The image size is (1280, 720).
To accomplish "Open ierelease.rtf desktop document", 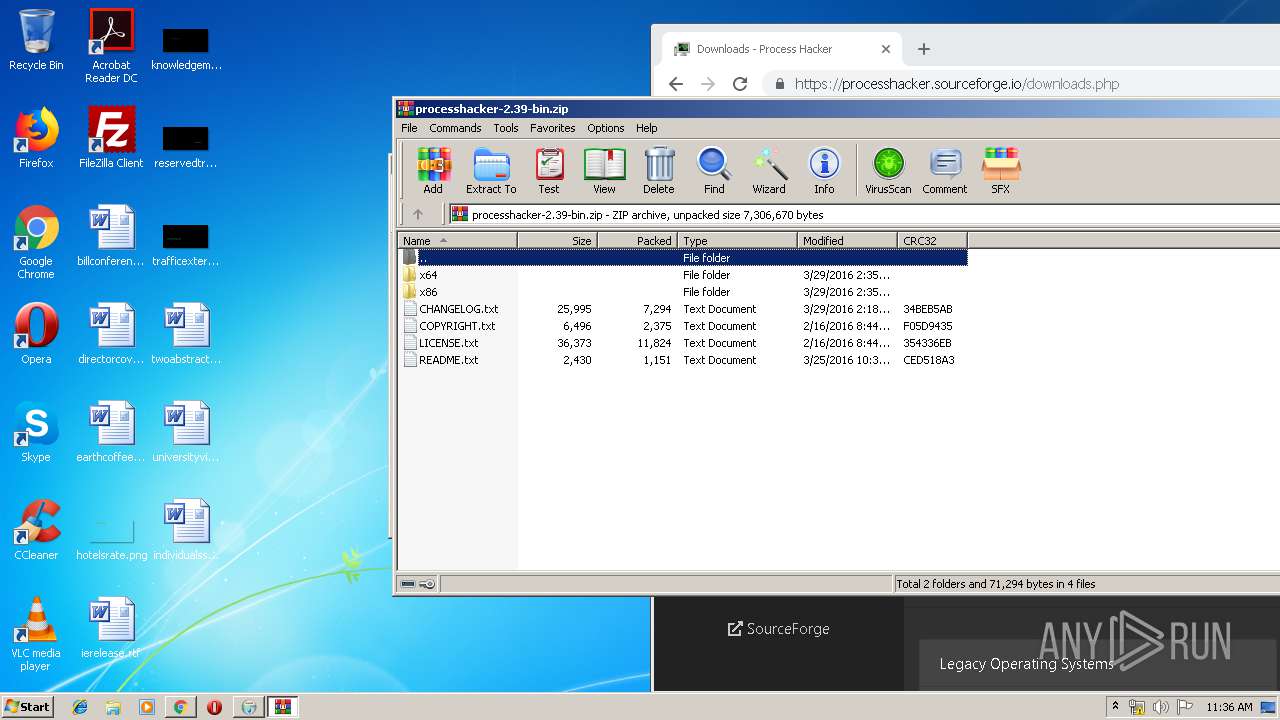I will coord(111,628).
